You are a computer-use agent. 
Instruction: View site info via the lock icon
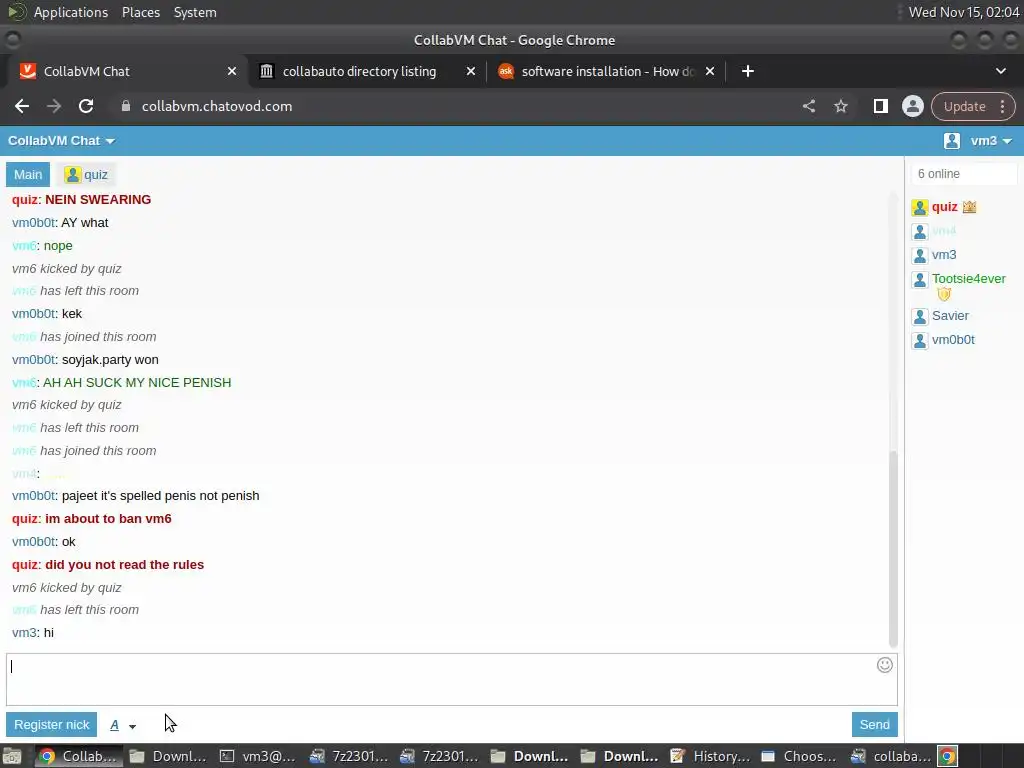click(x=126, y=106)
